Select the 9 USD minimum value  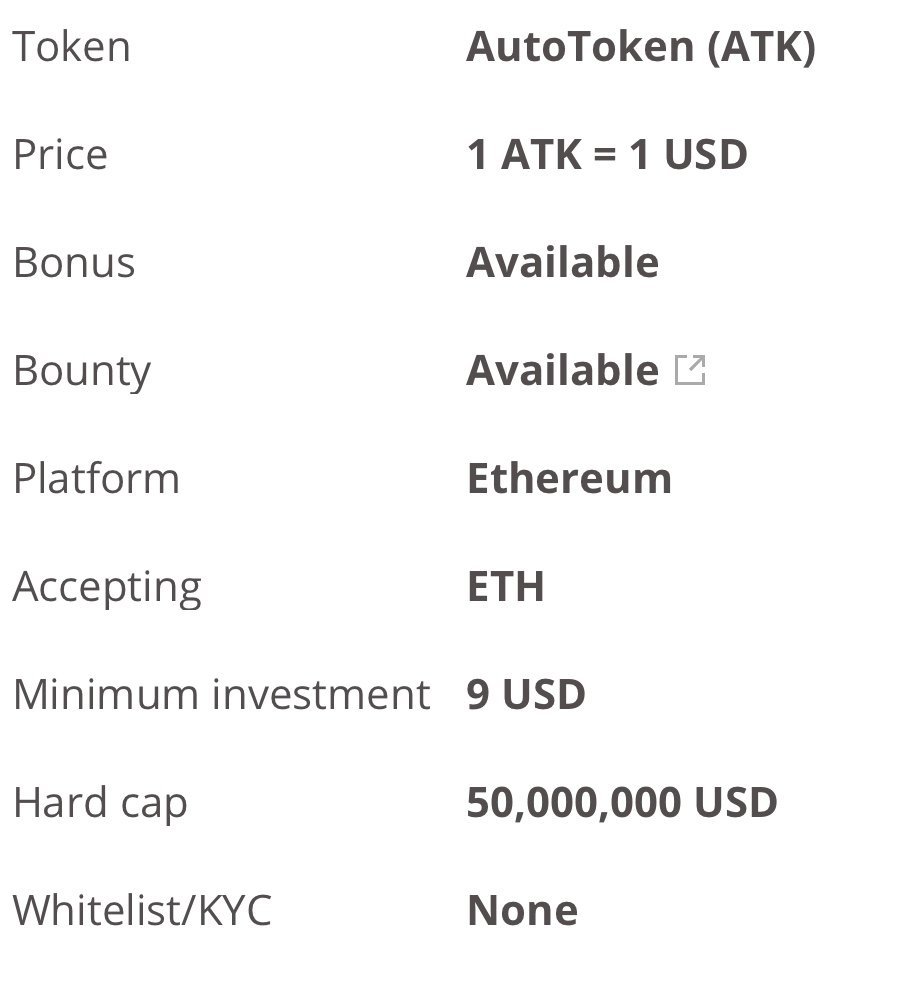coord(526,695)
